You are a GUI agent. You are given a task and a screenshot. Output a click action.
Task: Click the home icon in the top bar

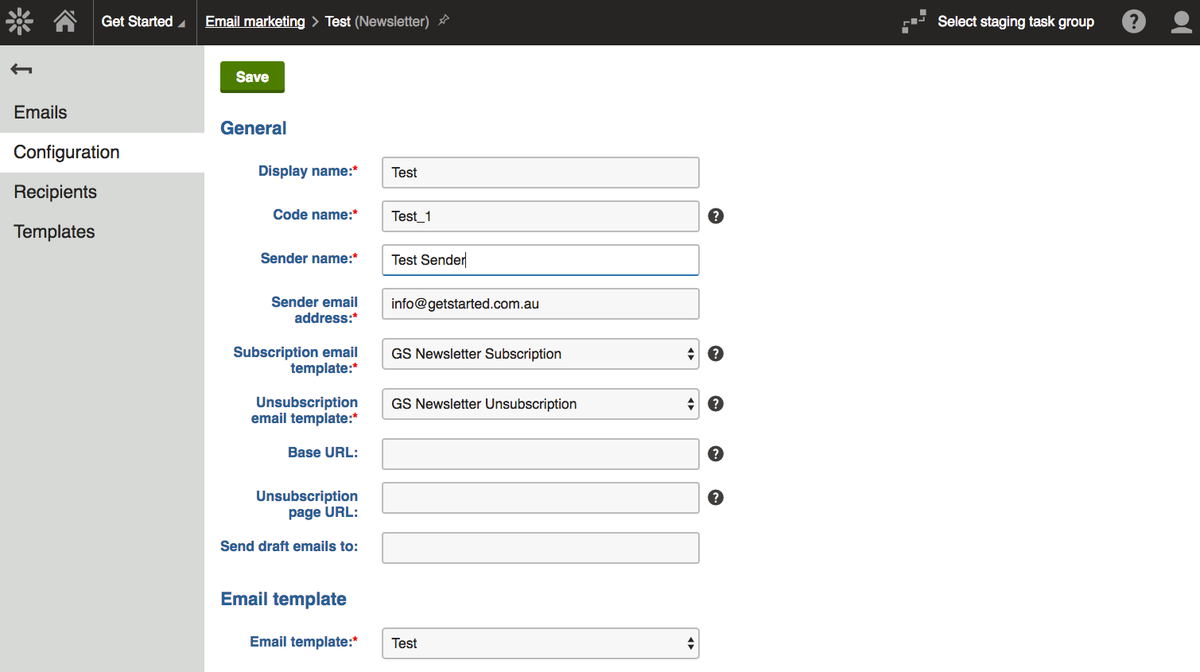(x=66, y=20)
